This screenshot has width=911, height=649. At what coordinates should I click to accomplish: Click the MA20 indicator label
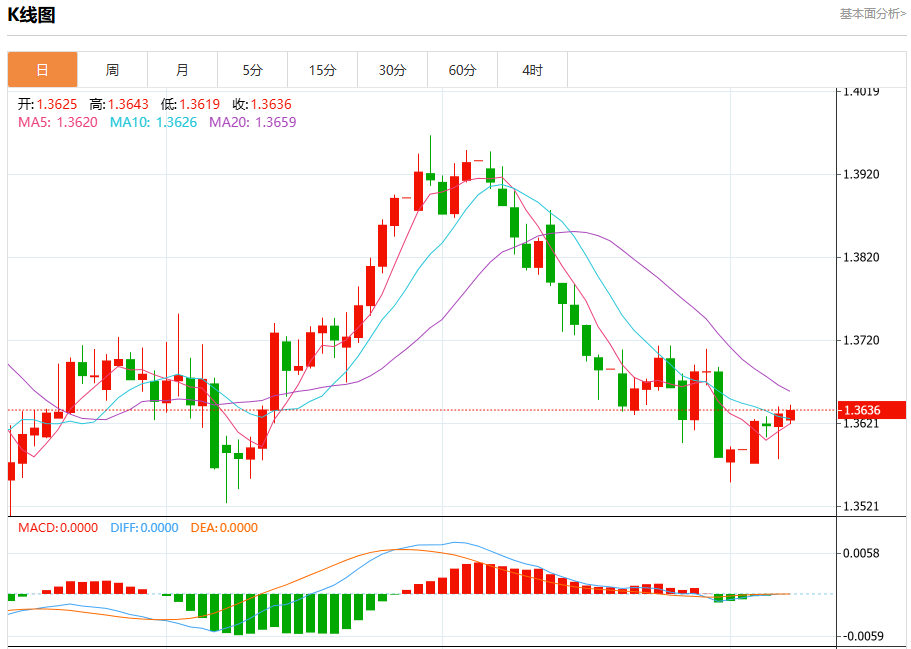[253, 122]
